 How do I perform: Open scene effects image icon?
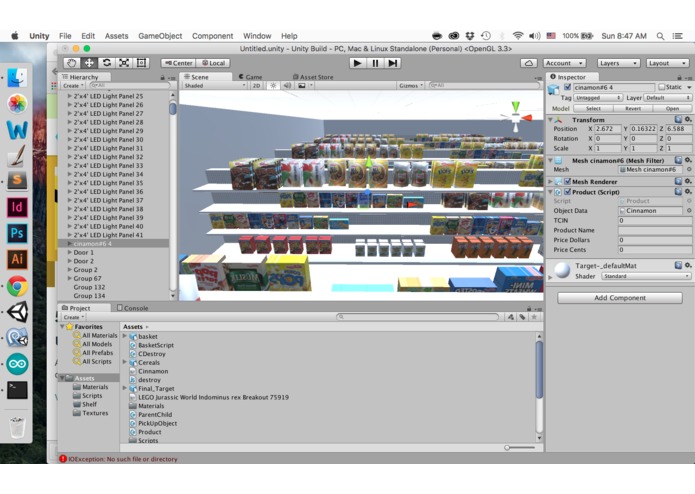tap(302, 86)
